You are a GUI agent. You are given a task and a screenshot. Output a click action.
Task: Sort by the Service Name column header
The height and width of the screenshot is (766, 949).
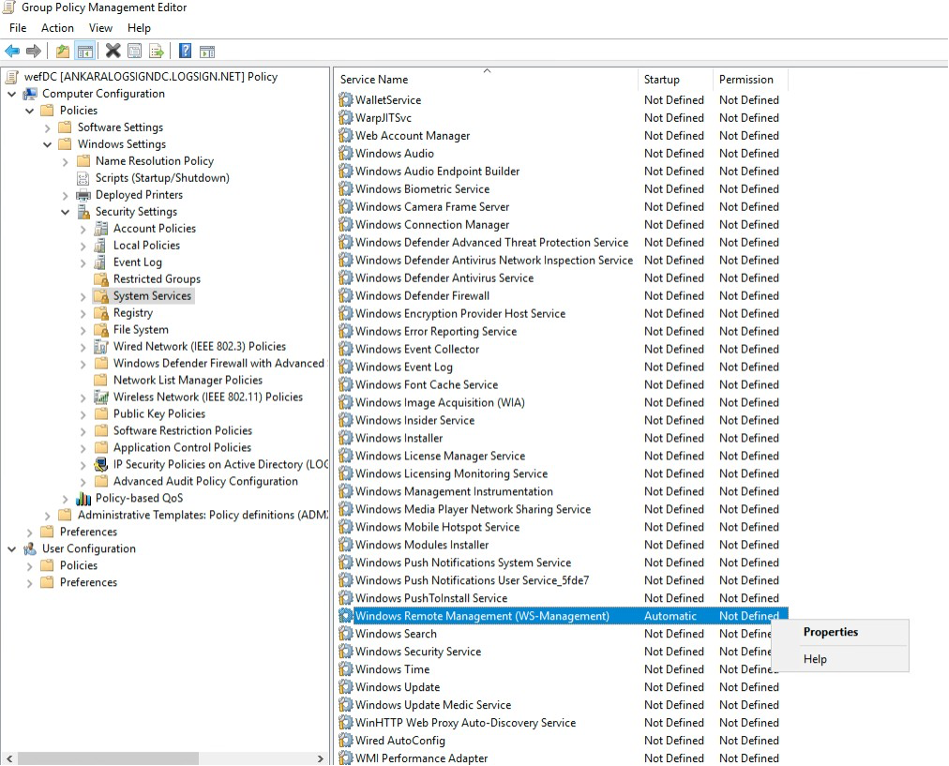point(487,79)
